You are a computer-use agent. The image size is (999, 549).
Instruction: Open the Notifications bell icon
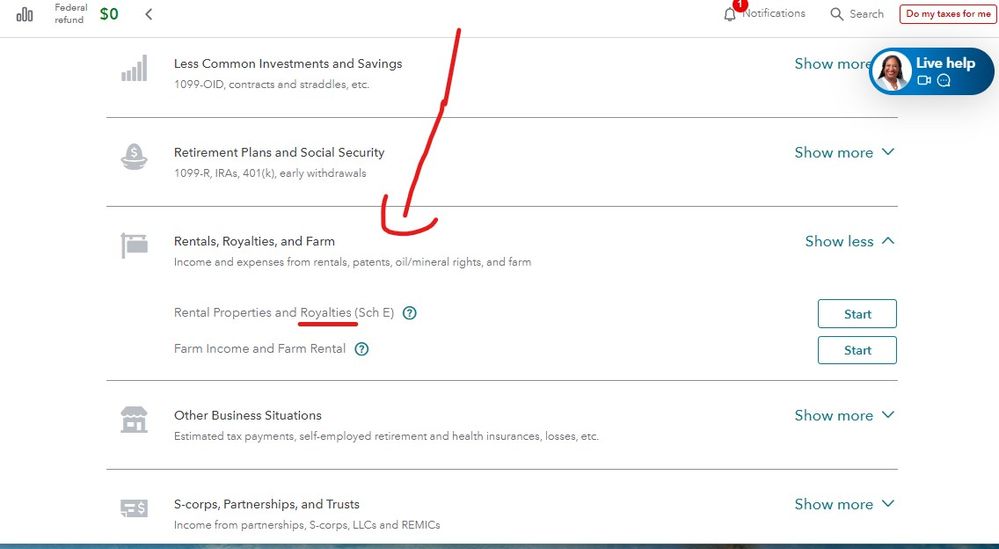(730, 14)
